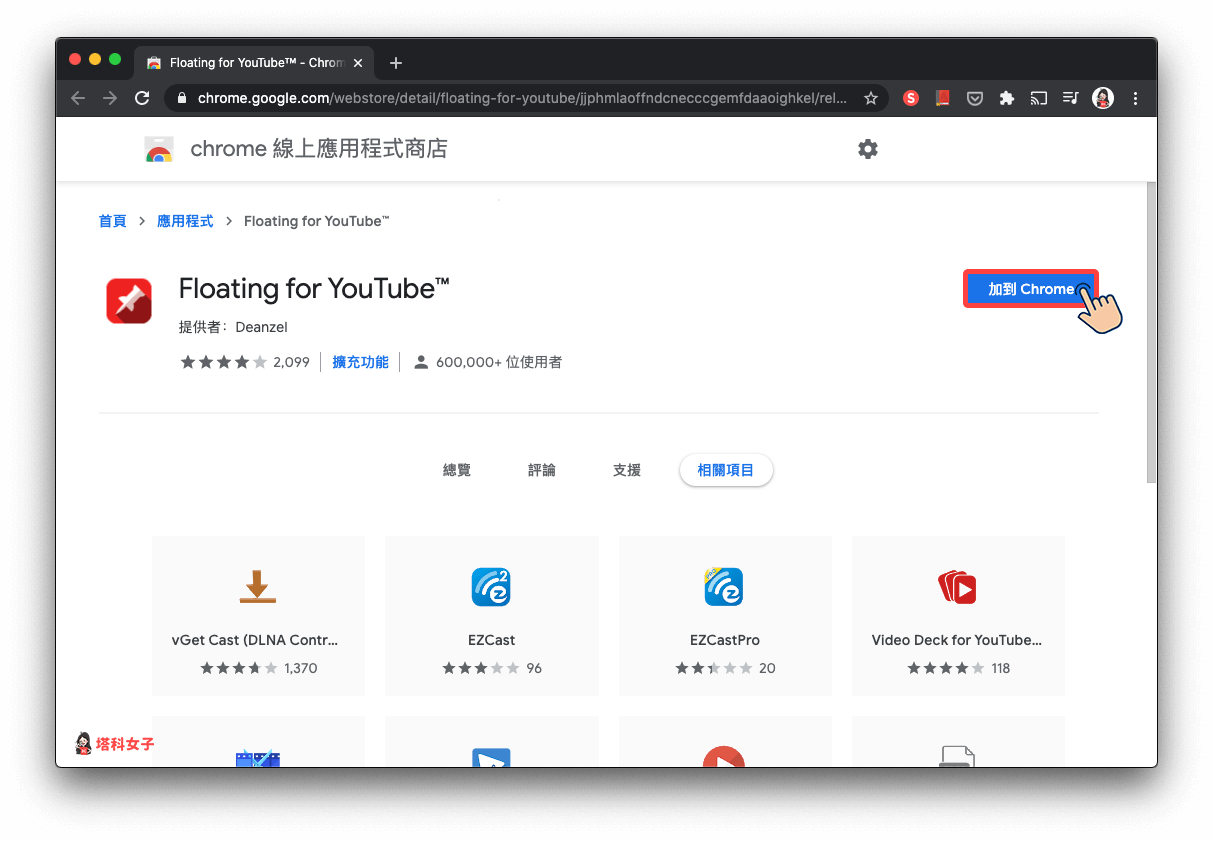Open the 支援 tab
Image resolution: width=1213 pixels, height=841 pixels.
pos(626,470)
